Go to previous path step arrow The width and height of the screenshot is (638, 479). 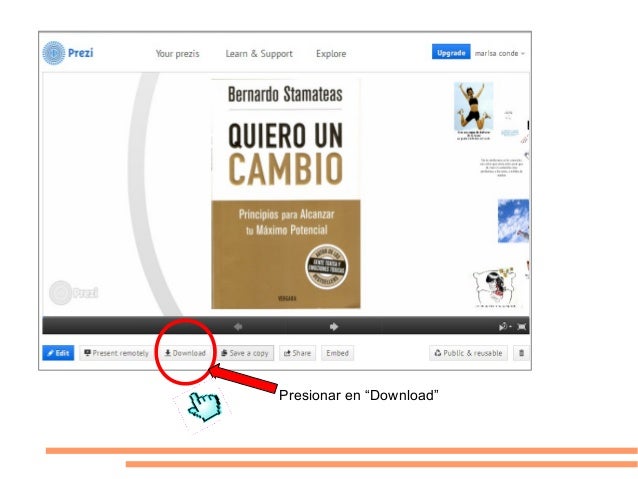click(x=238, y=326)
